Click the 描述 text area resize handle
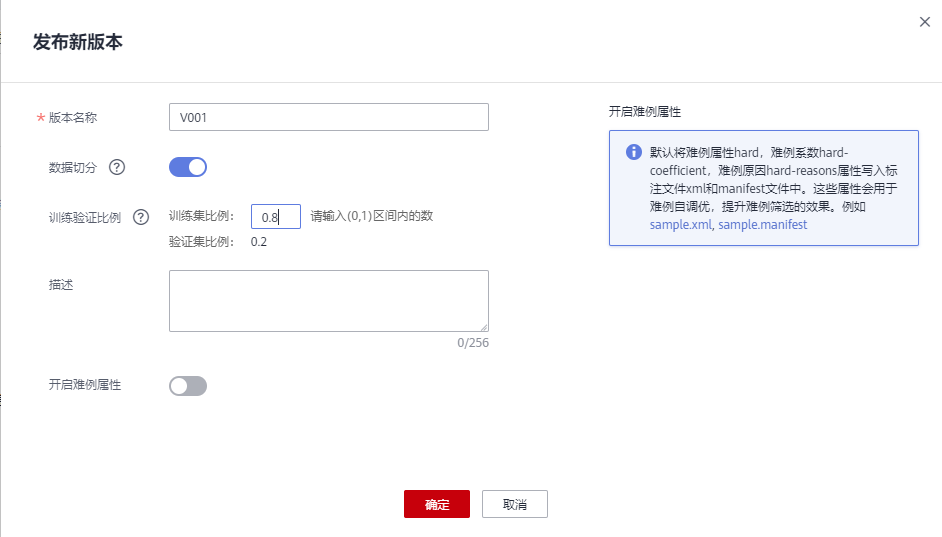The image size is (942, 537). tap(484, 327)
